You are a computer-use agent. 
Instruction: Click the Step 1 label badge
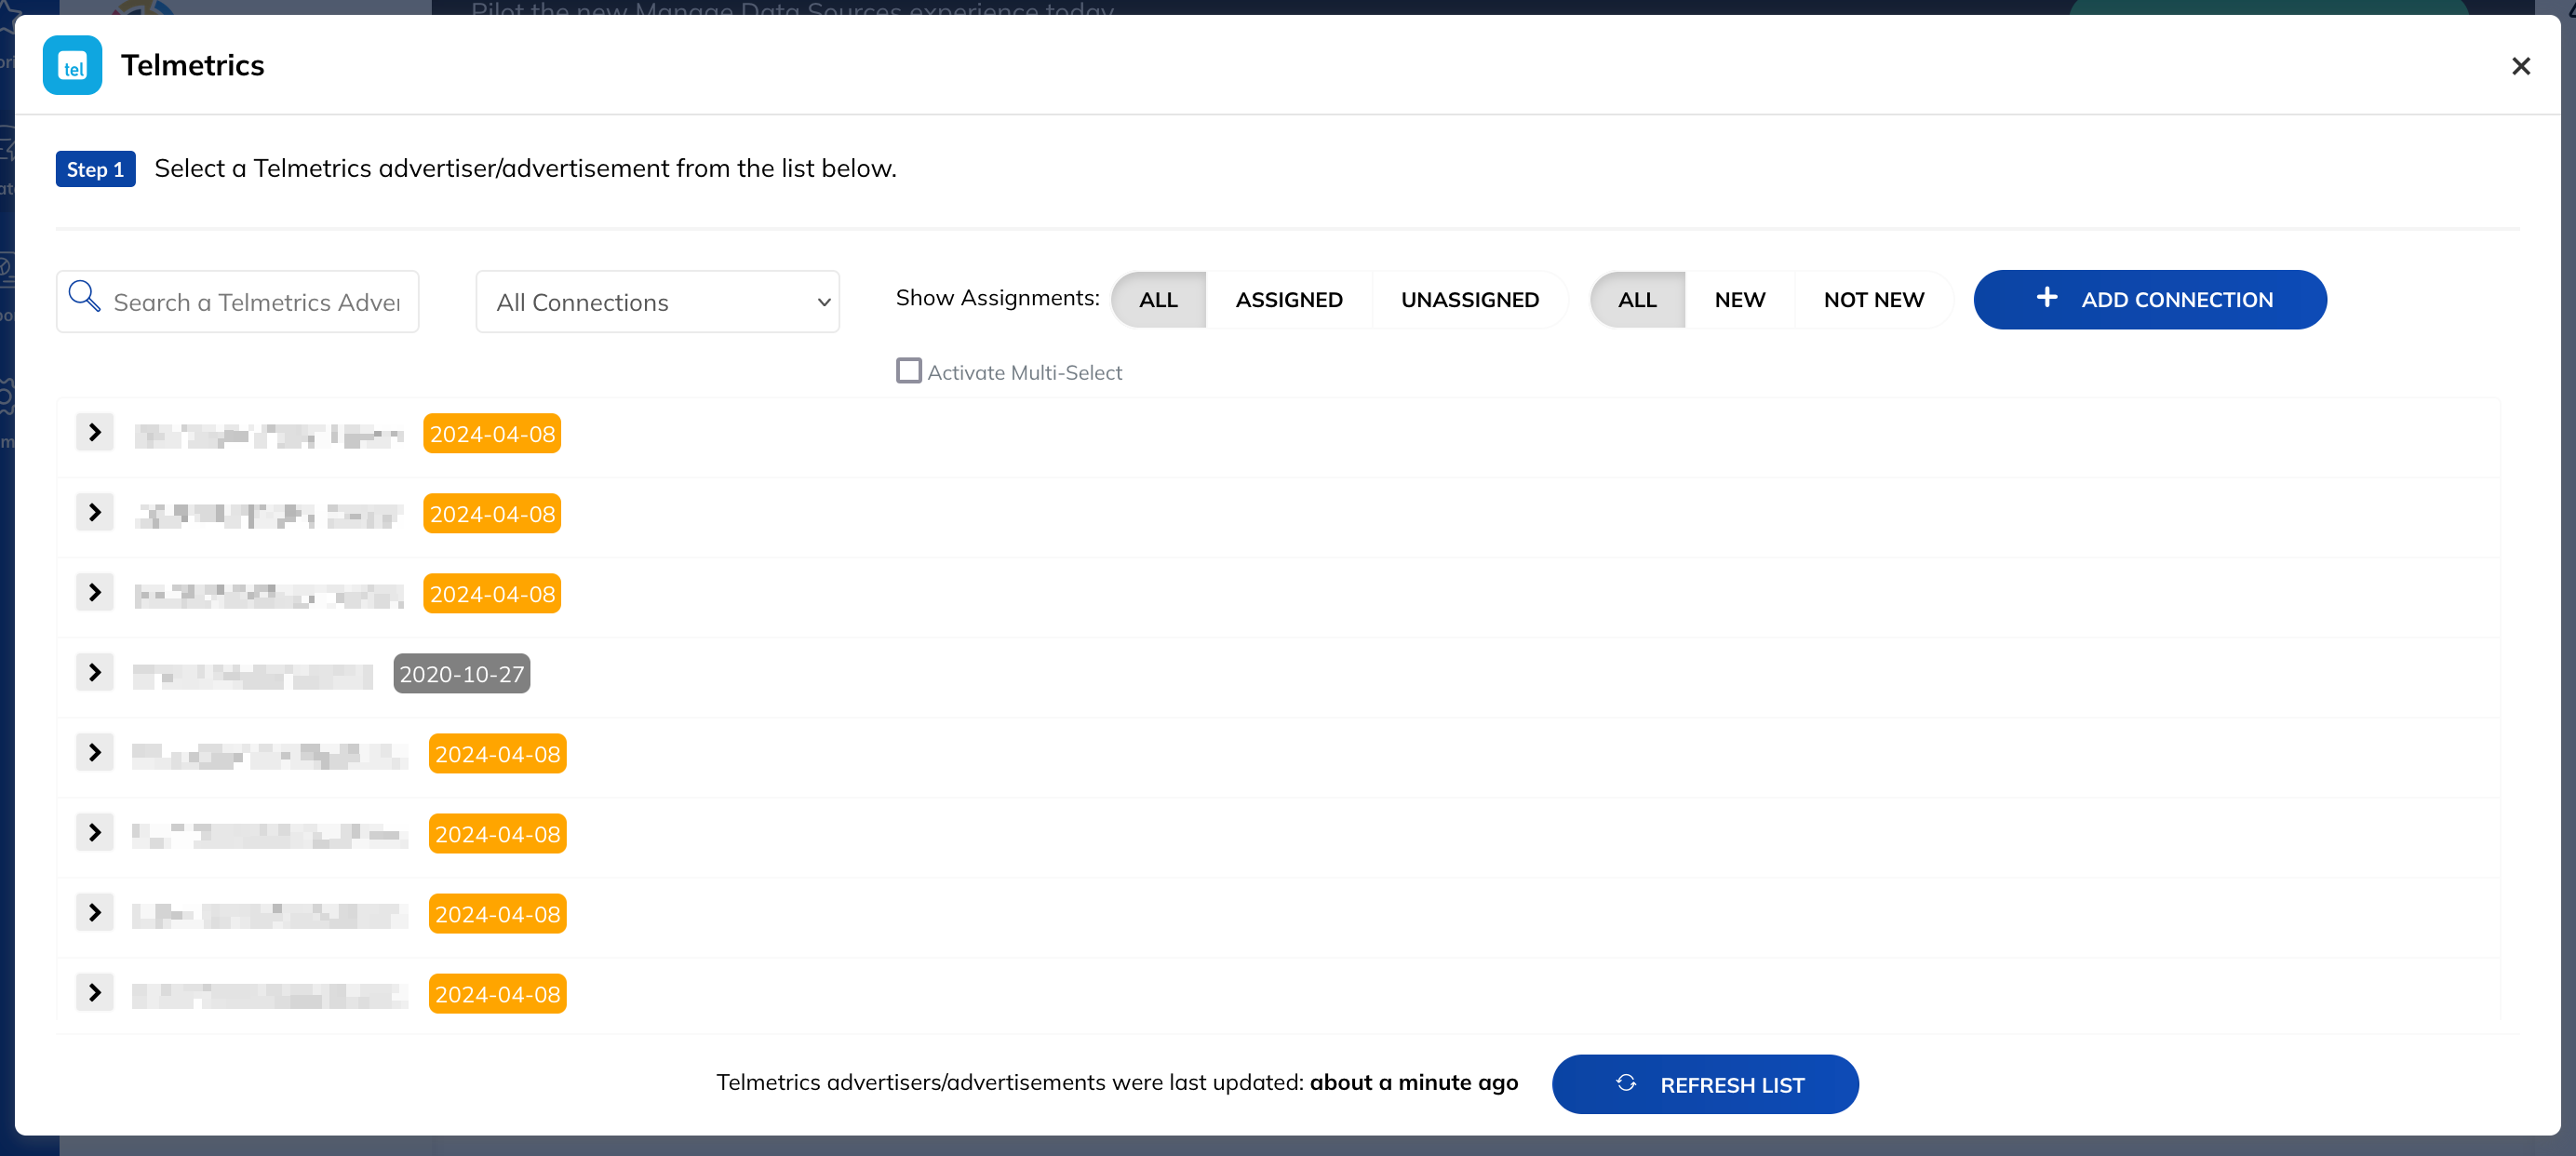(x=95, y=169)
